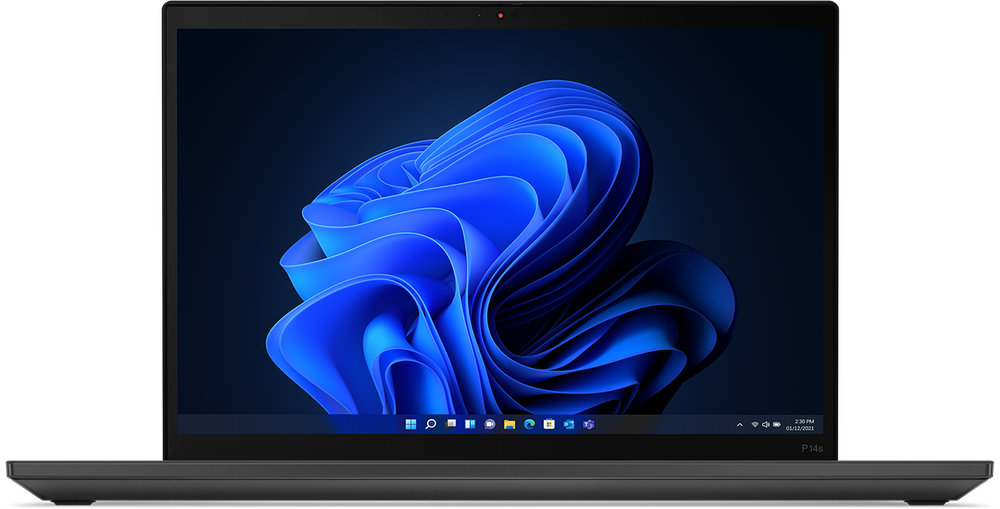Open Microsoft Teams app icon
The height and width of the screenshot is (509, 1000).
tap(589, 424)
